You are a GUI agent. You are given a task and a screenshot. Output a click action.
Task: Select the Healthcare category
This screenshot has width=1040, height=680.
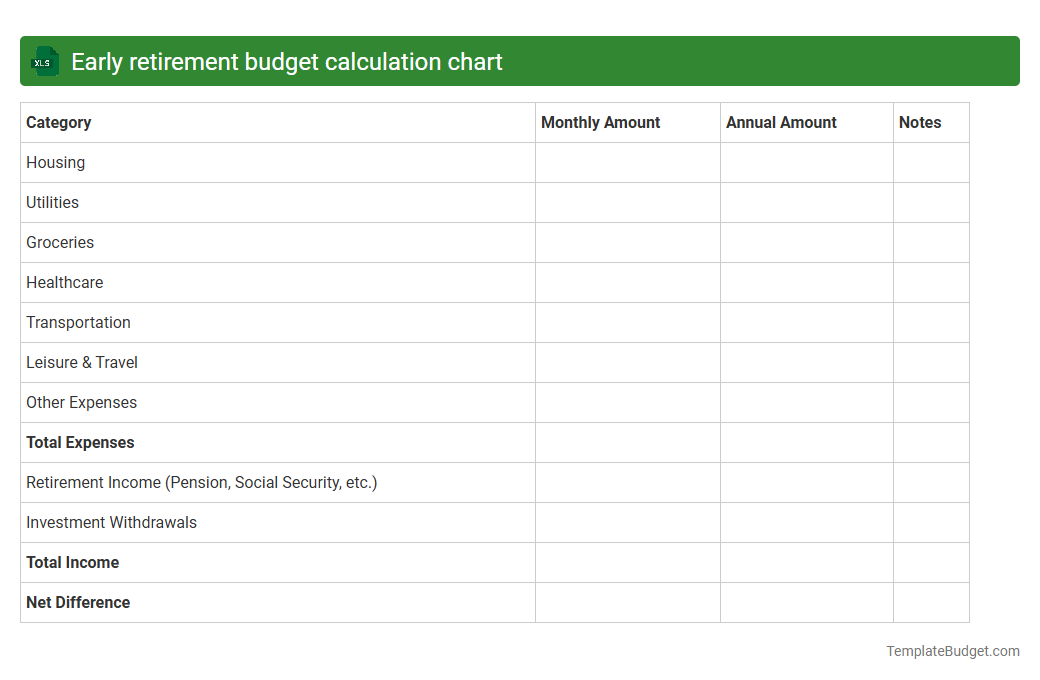(x=64, y=282)
